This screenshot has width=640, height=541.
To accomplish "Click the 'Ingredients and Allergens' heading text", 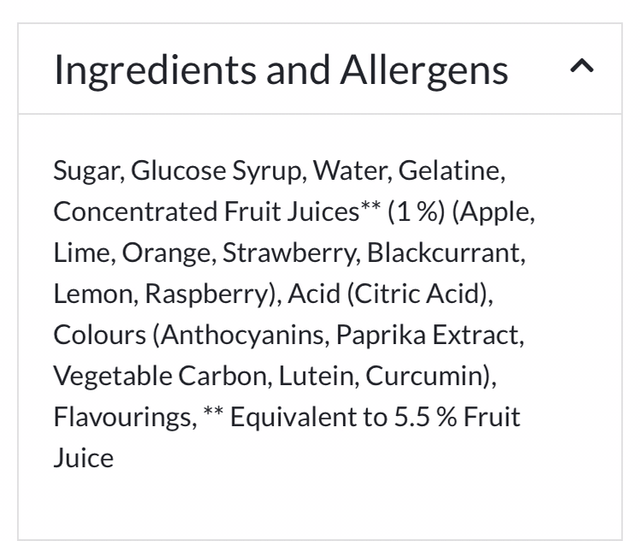I will pos(280,70).
